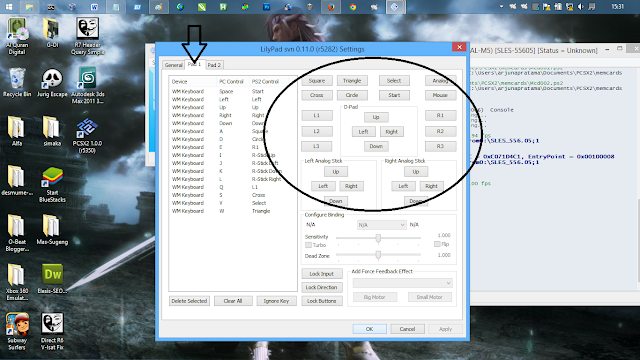The width and height of the screenshot is (640, 360).
Task: Bind the L2 button
Action: [x=317, y=131]
